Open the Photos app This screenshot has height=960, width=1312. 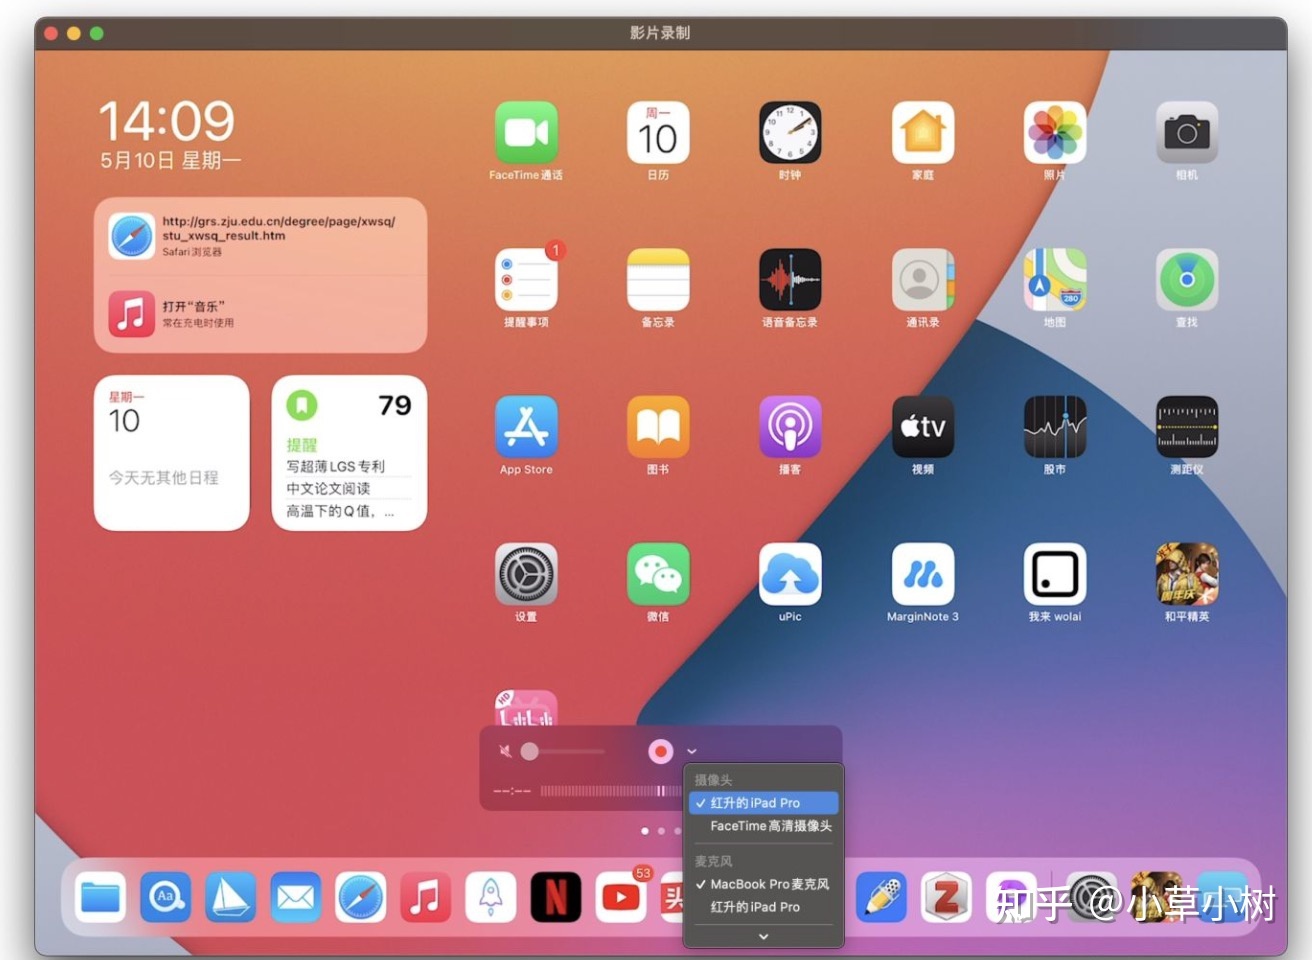(1055, 132)
